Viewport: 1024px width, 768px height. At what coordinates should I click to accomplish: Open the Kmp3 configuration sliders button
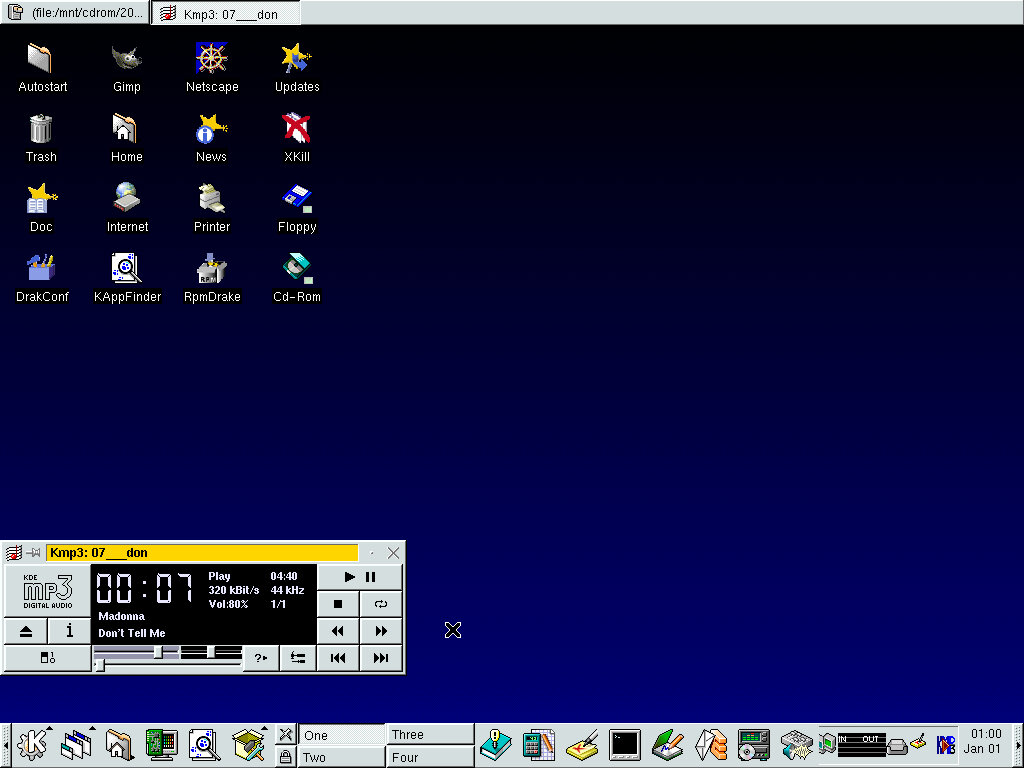click(x=298, y=658)
